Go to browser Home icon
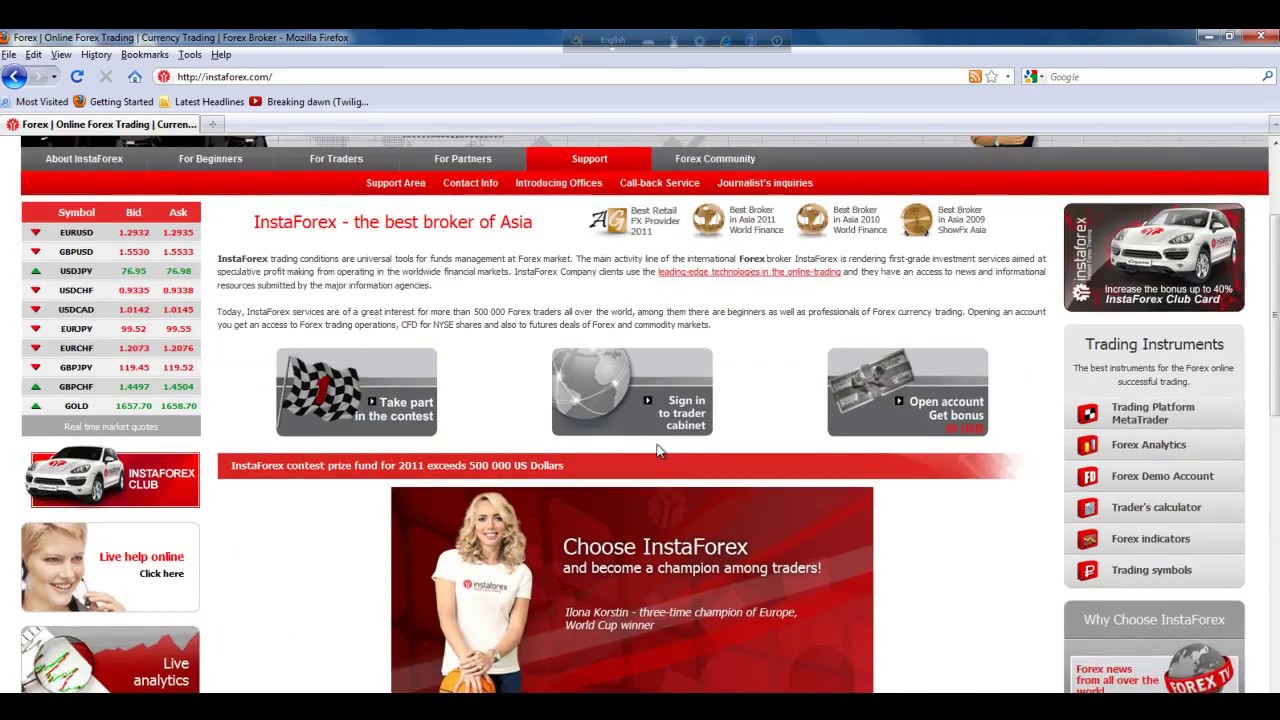Image resolution: width=1280 pixels, height=720 pixels. (x=135, y=77)
